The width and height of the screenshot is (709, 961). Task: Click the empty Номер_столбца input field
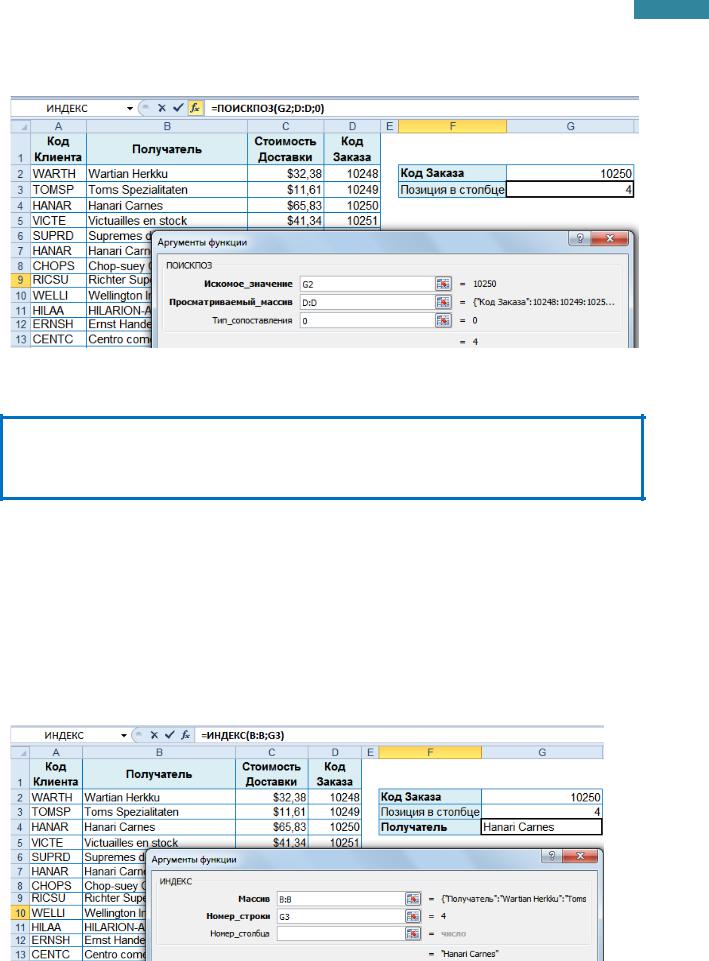point(340,933)
